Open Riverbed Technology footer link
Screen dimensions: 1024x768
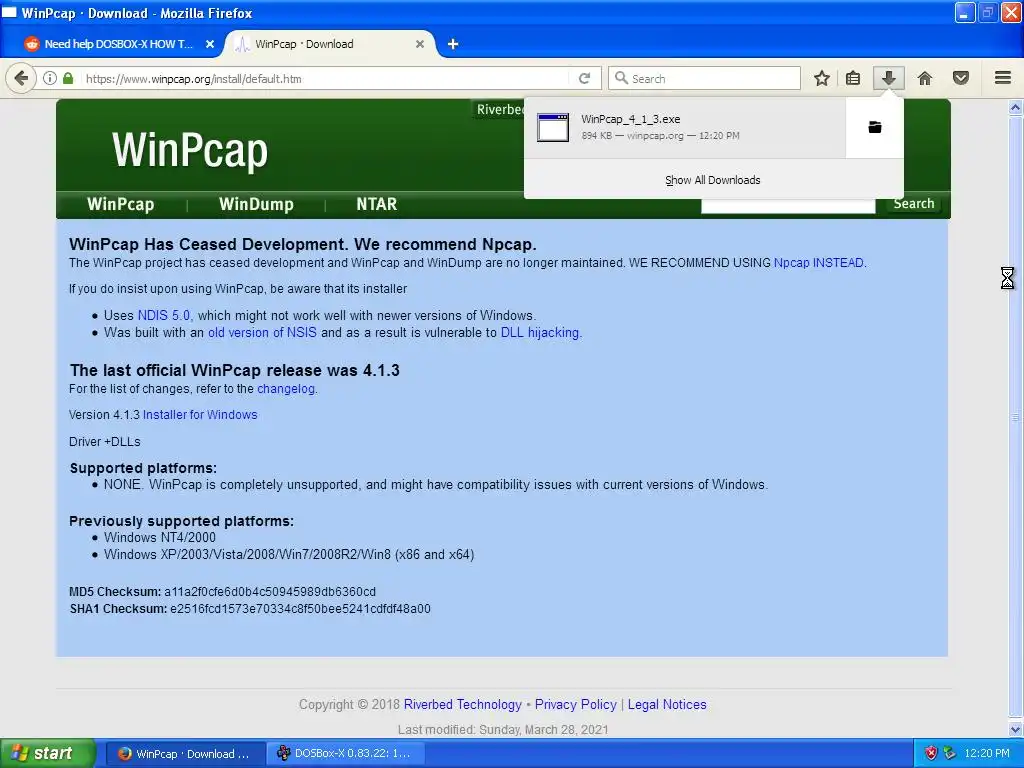(x=462, y=705)
